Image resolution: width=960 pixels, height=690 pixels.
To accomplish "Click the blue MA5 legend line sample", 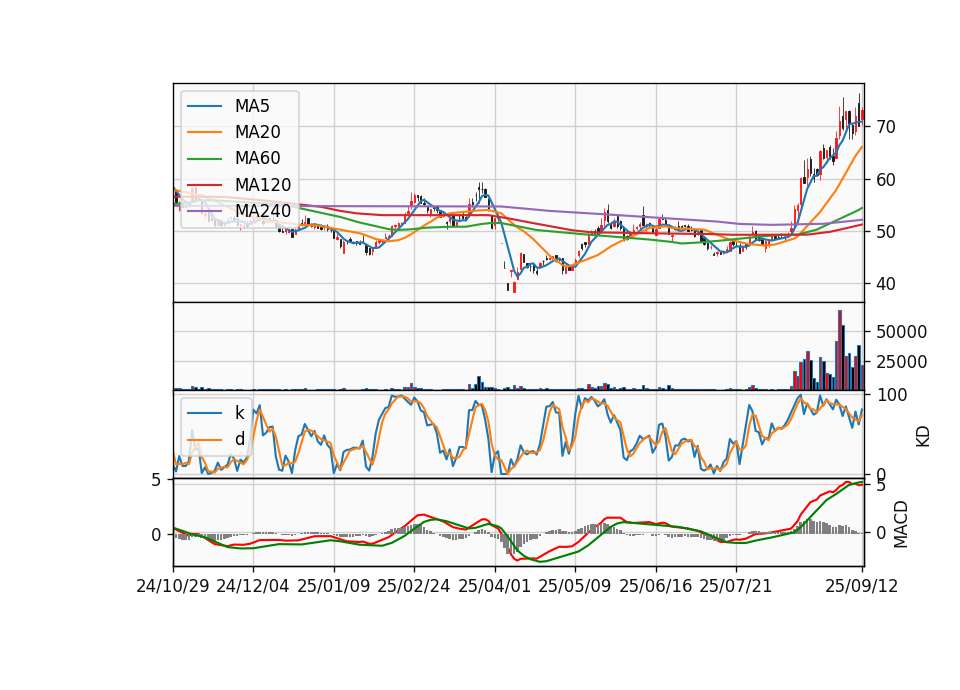I will (204, 107).
